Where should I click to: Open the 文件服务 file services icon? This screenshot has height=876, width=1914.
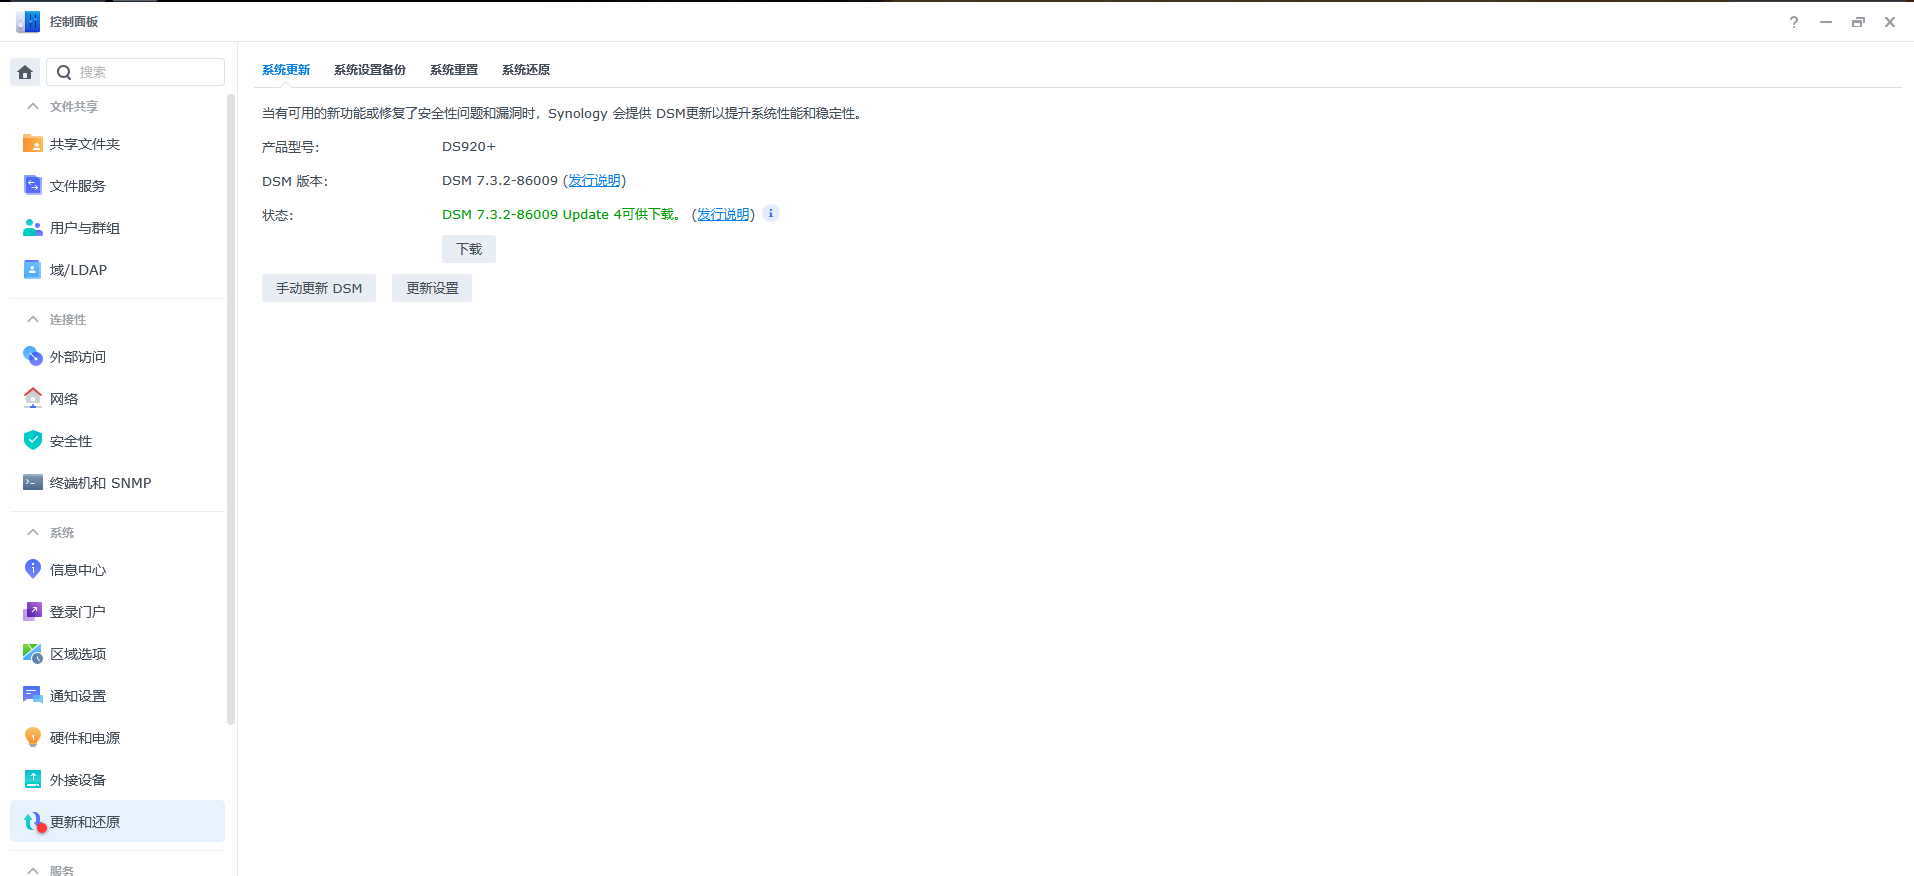pos(33,186)
